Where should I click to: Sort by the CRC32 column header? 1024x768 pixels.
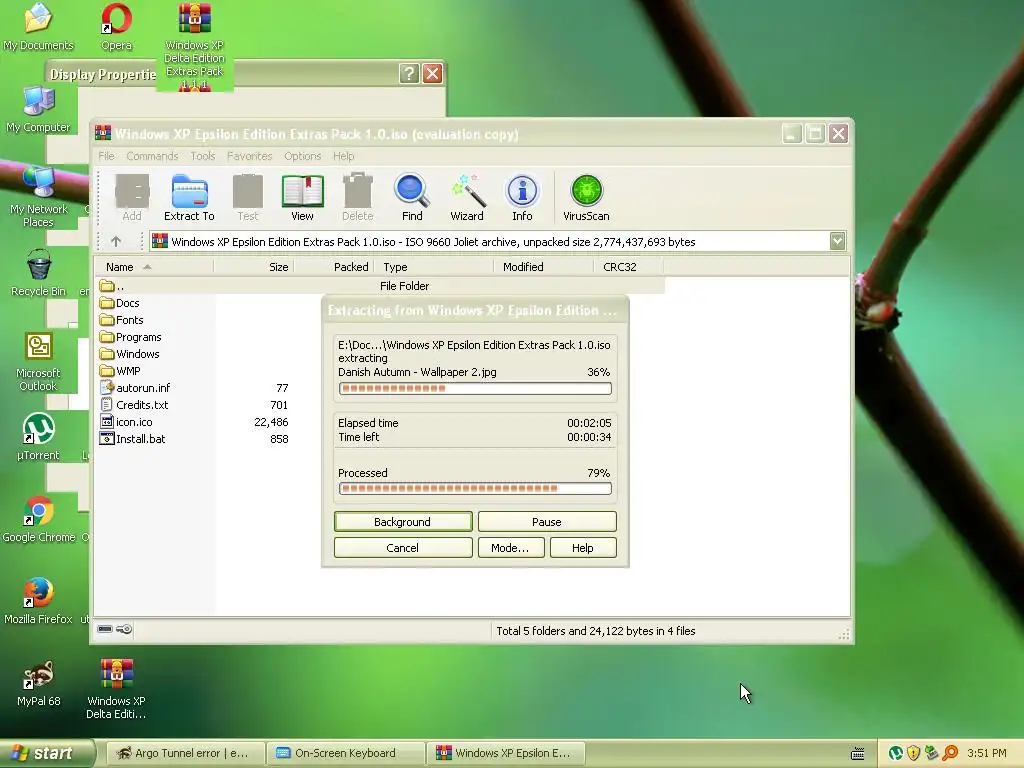tap(629, 267)
